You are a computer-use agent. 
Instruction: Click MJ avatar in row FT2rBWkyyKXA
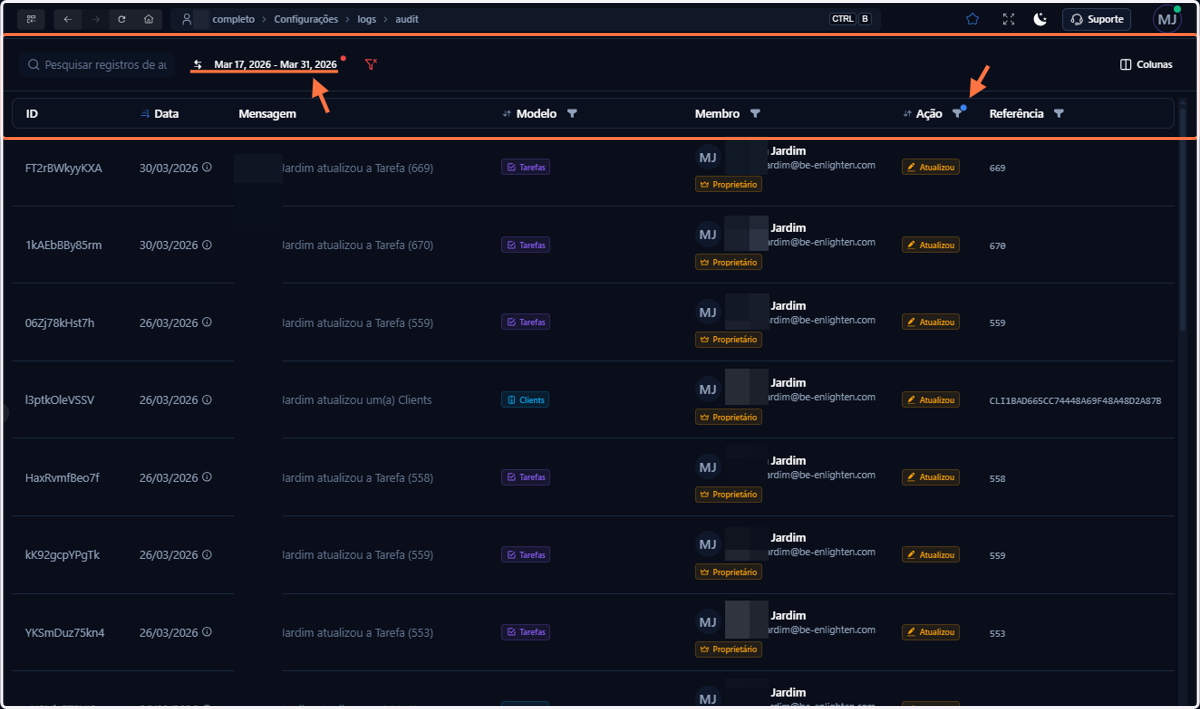point(707,157)
